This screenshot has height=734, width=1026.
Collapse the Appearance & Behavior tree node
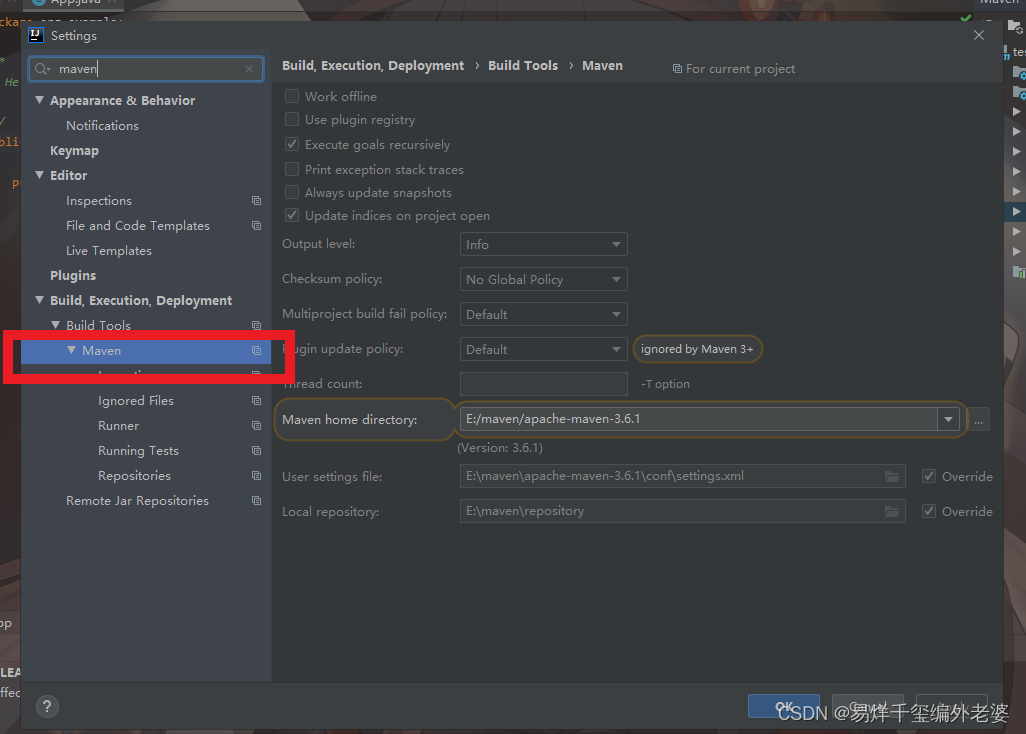tap(40, 100)
